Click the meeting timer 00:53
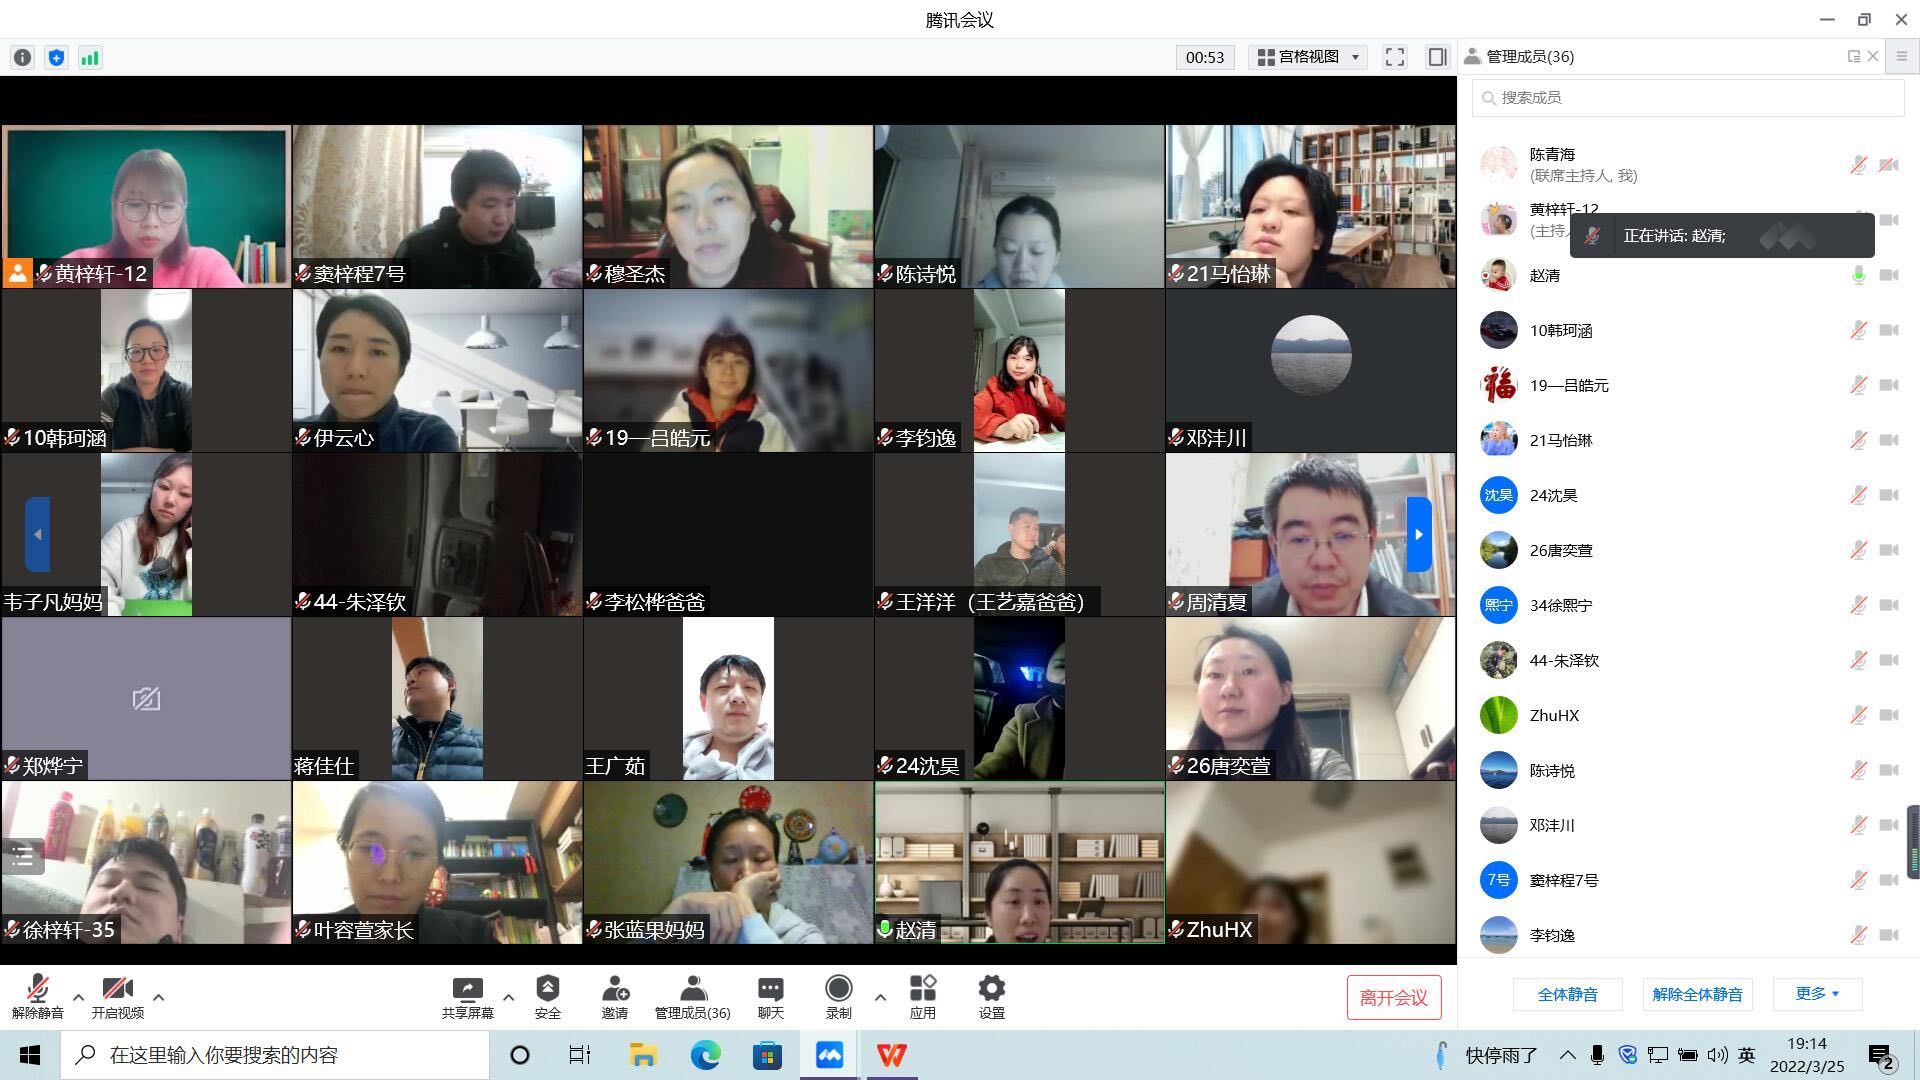The image size is (1920, 1080). tap(1205, 57)
